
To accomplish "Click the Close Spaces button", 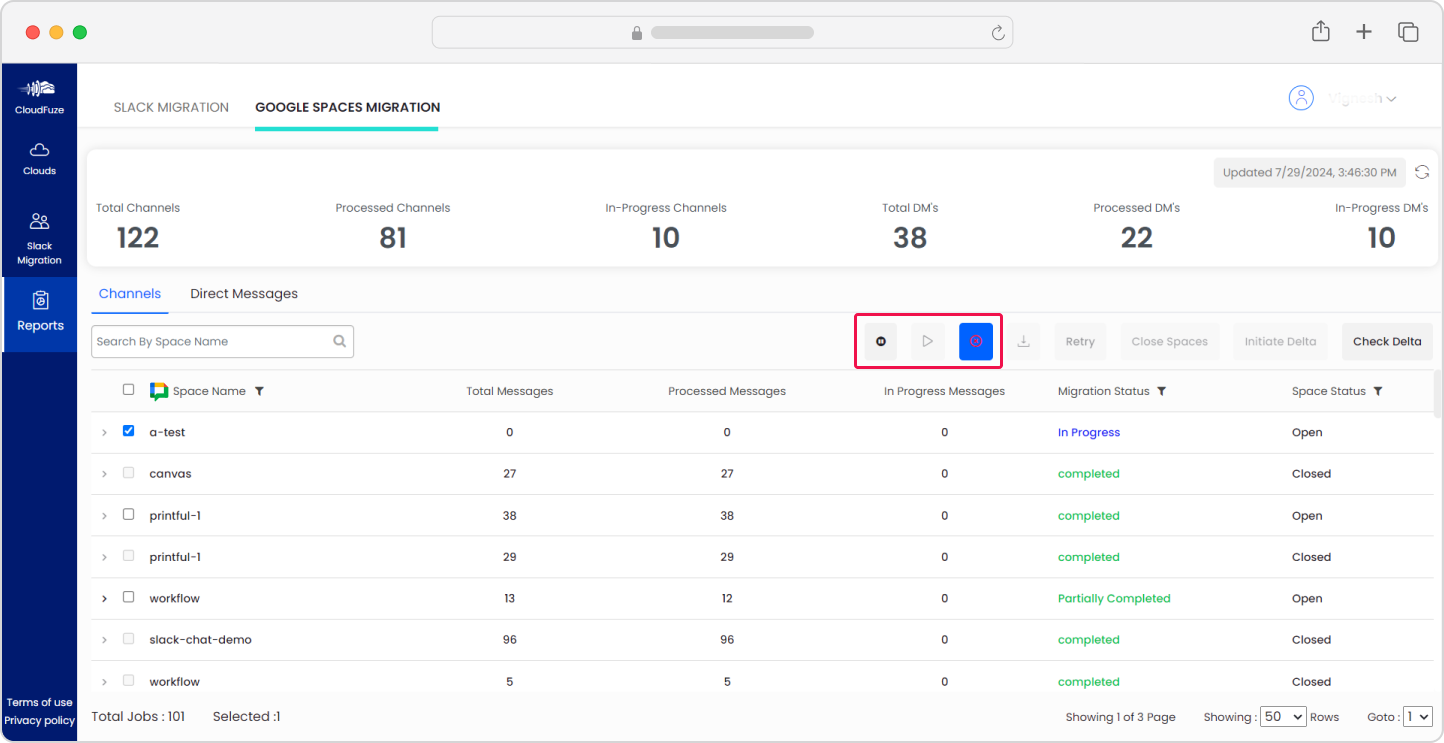I will pyautogui.click(x=1169, y=341).
